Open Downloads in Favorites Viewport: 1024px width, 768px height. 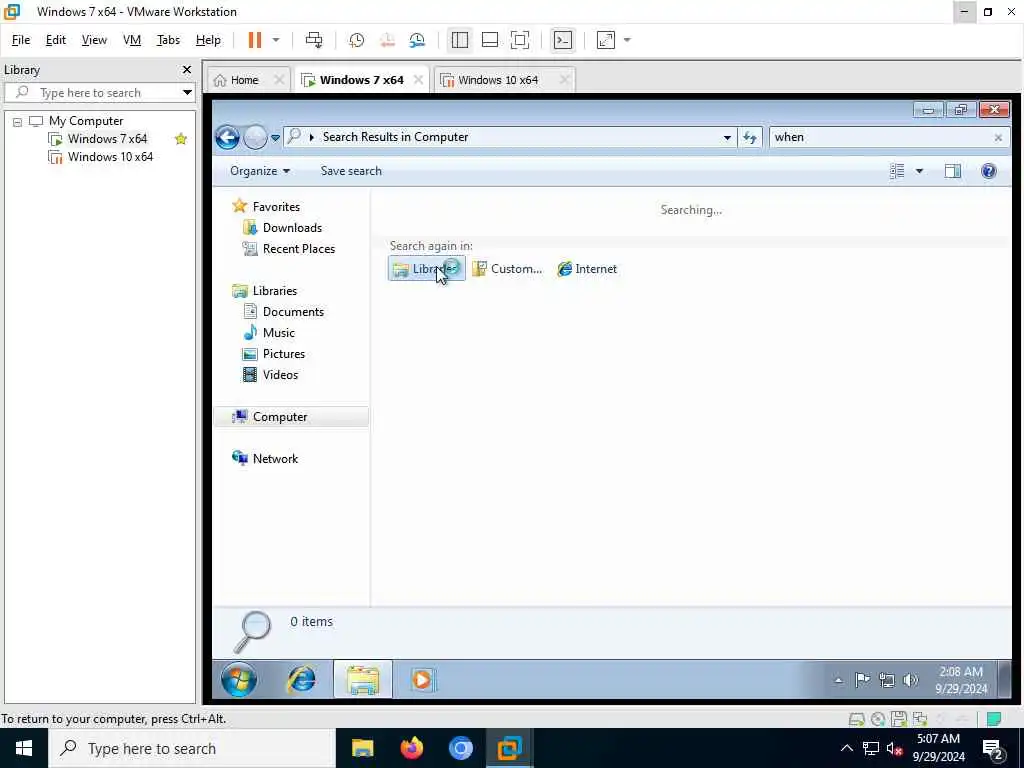click(x=292, y=228)
